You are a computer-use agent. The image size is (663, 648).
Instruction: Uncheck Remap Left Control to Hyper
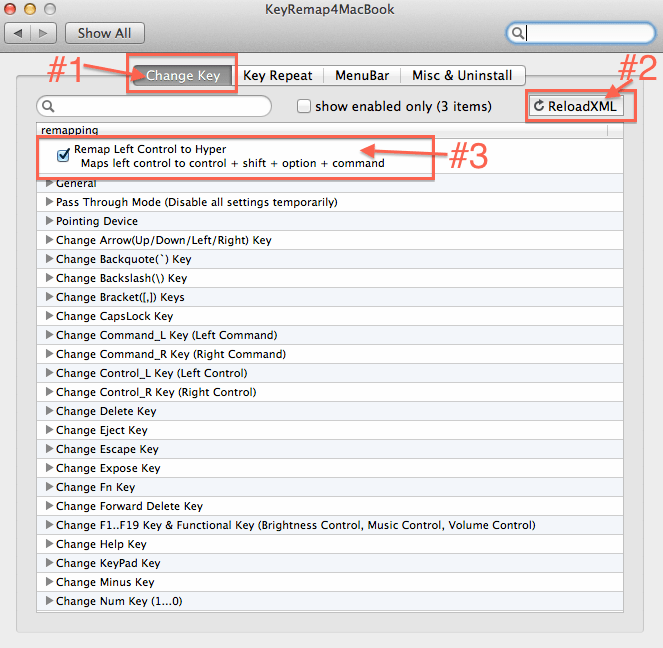point(64,154)
